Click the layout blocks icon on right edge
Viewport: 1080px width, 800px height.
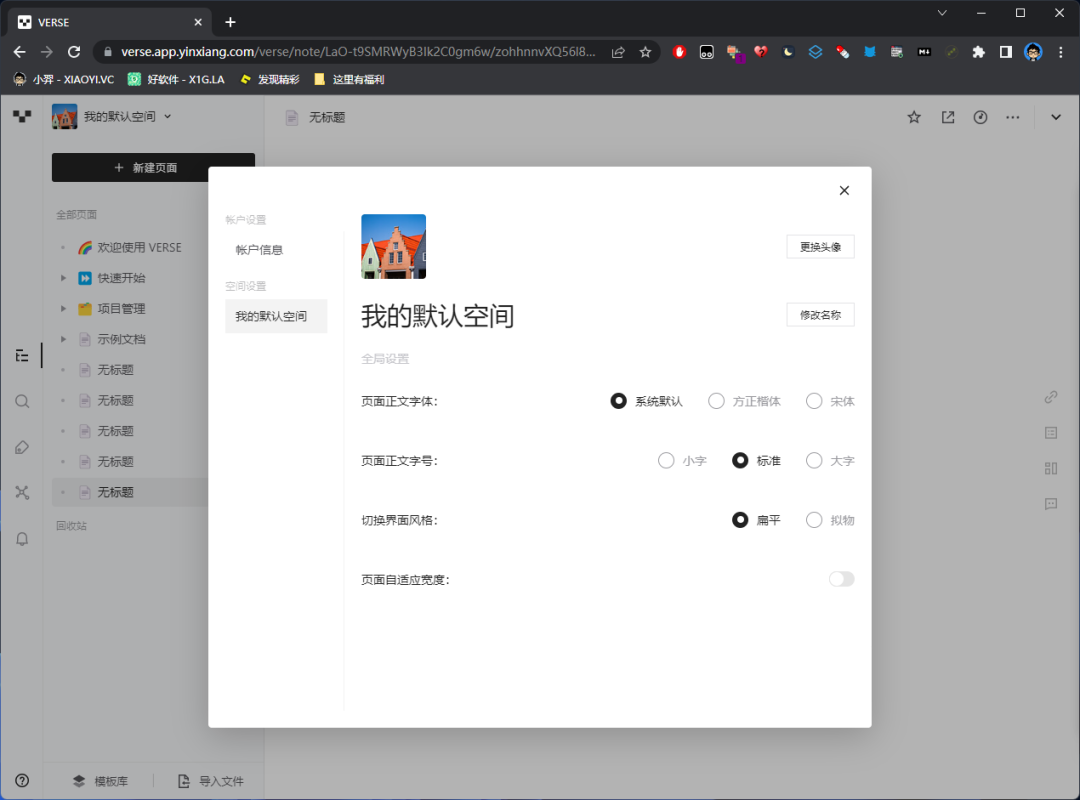coord(1051,469)
